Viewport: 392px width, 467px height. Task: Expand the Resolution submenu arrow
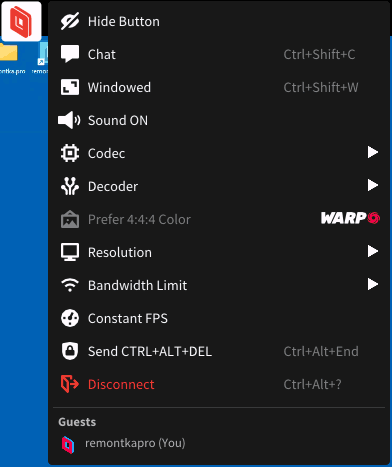[373, 251]
